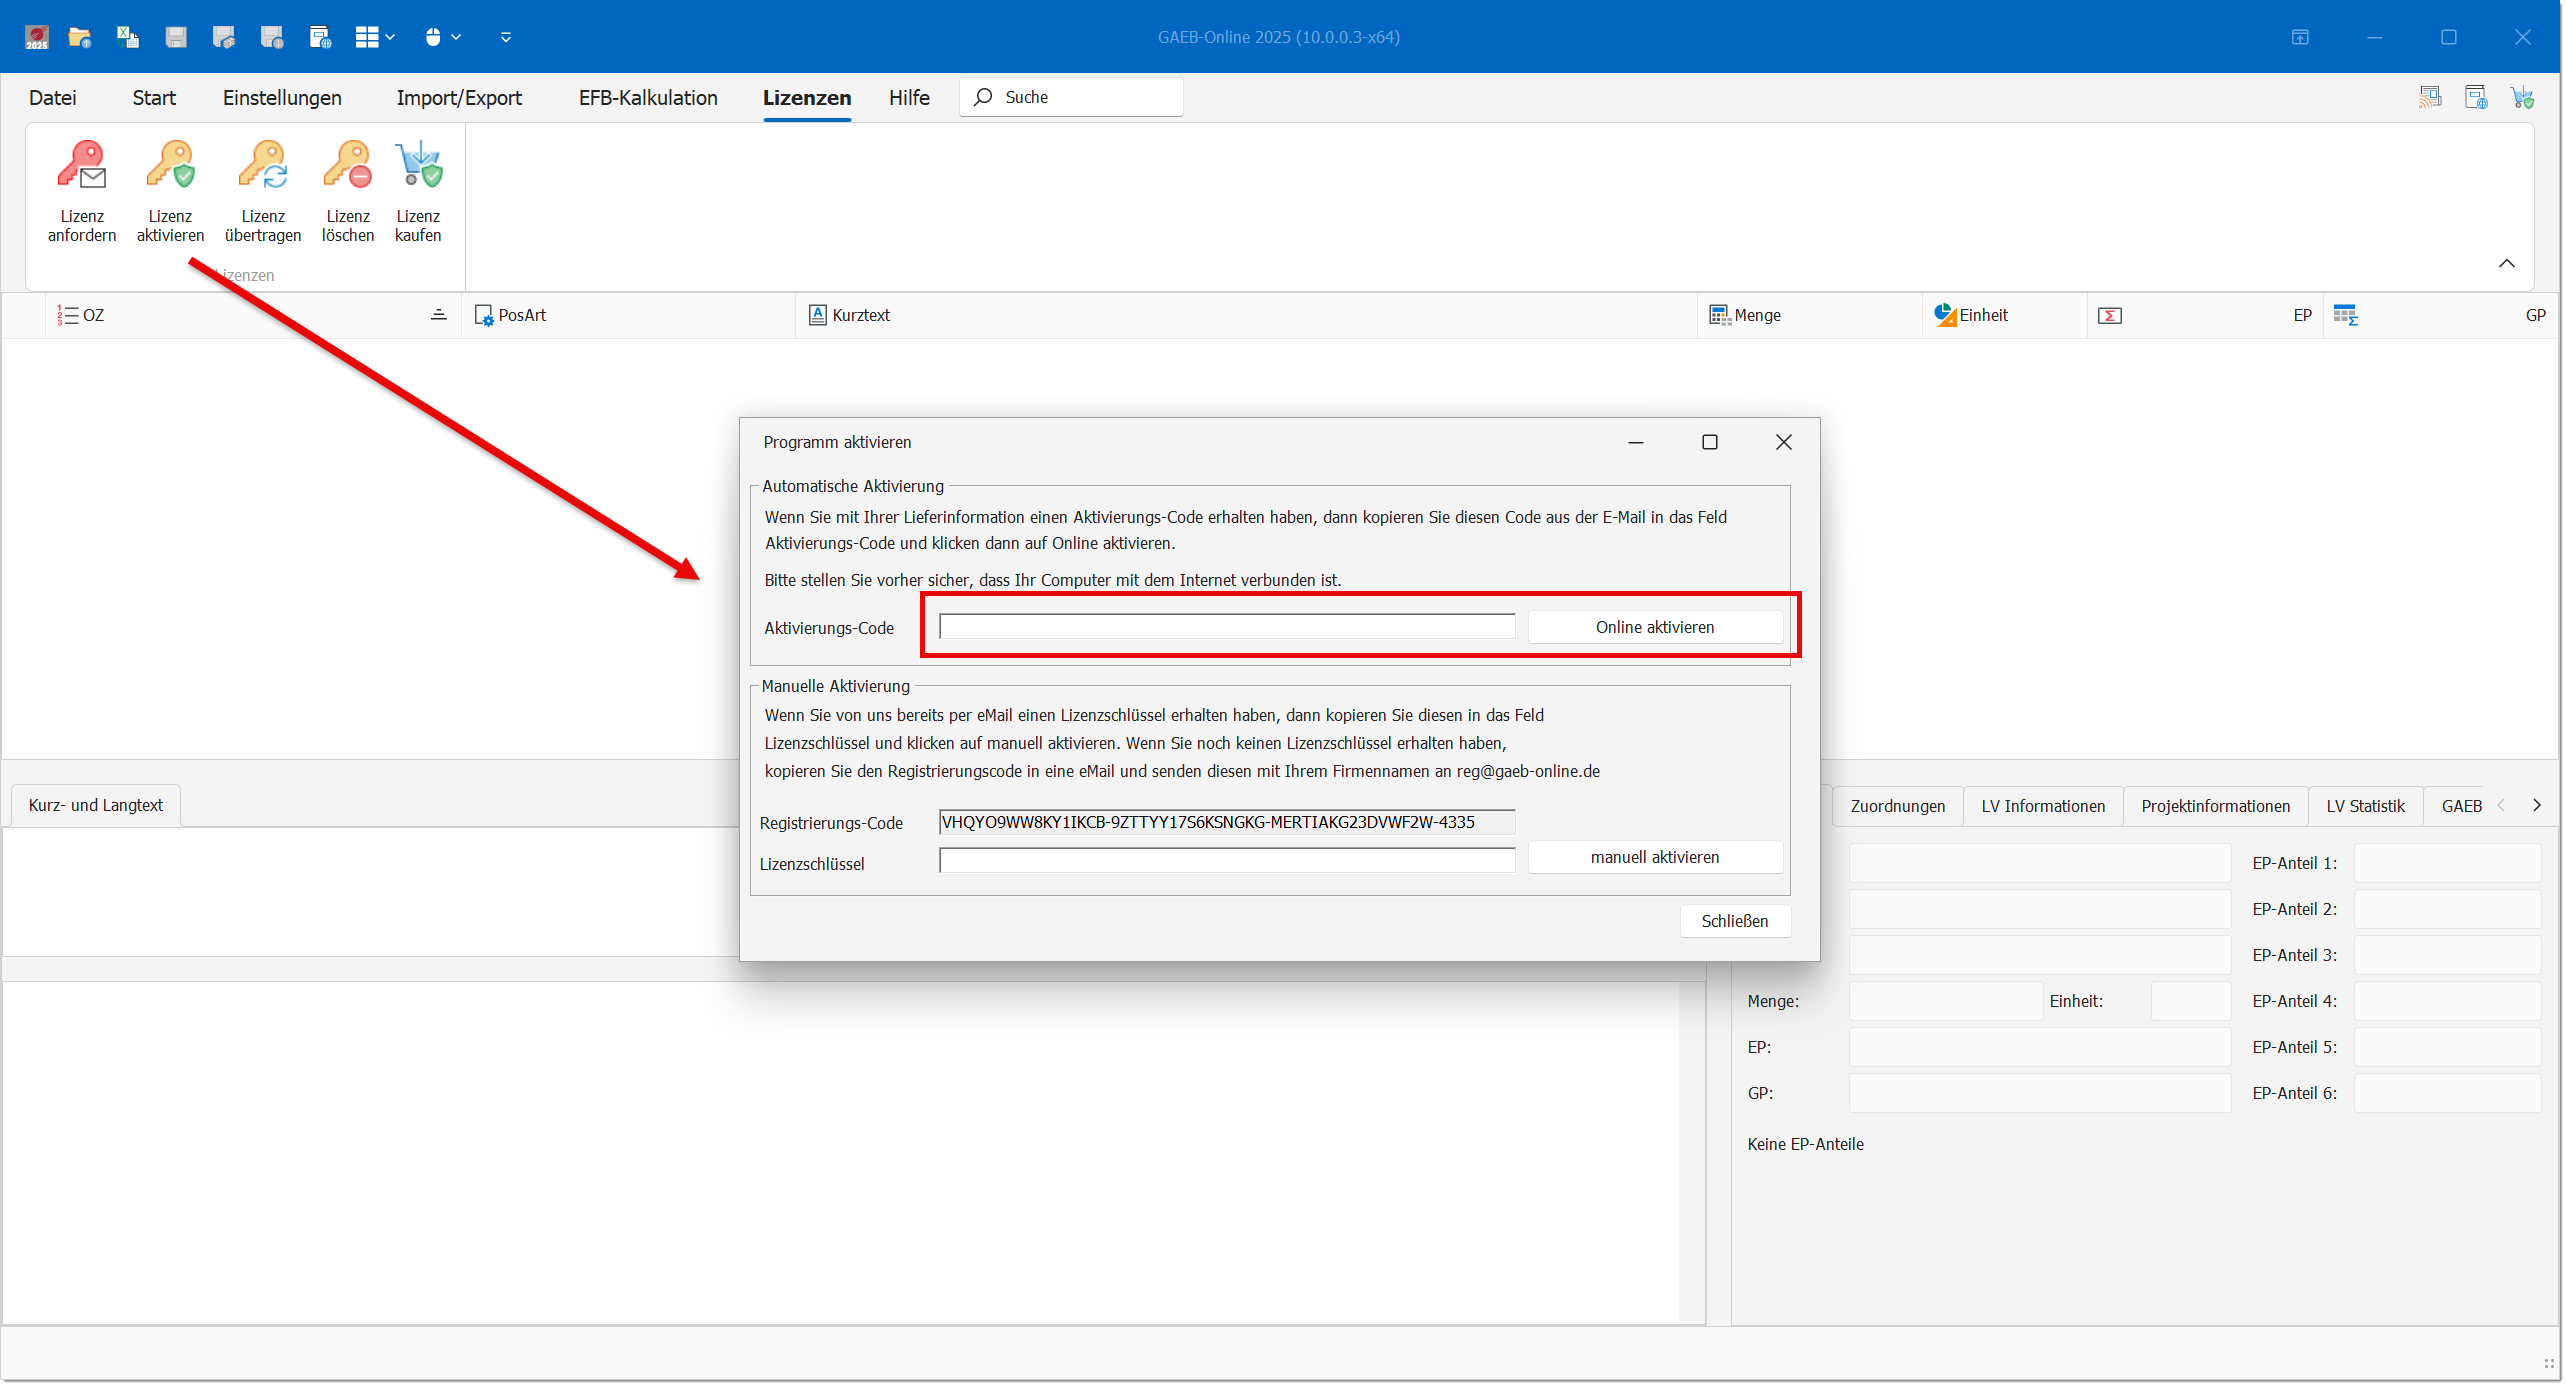Expand the quick access toolbar customize arrow
The width and height of the screenshot is (2566, 1386).
point(506,37)
